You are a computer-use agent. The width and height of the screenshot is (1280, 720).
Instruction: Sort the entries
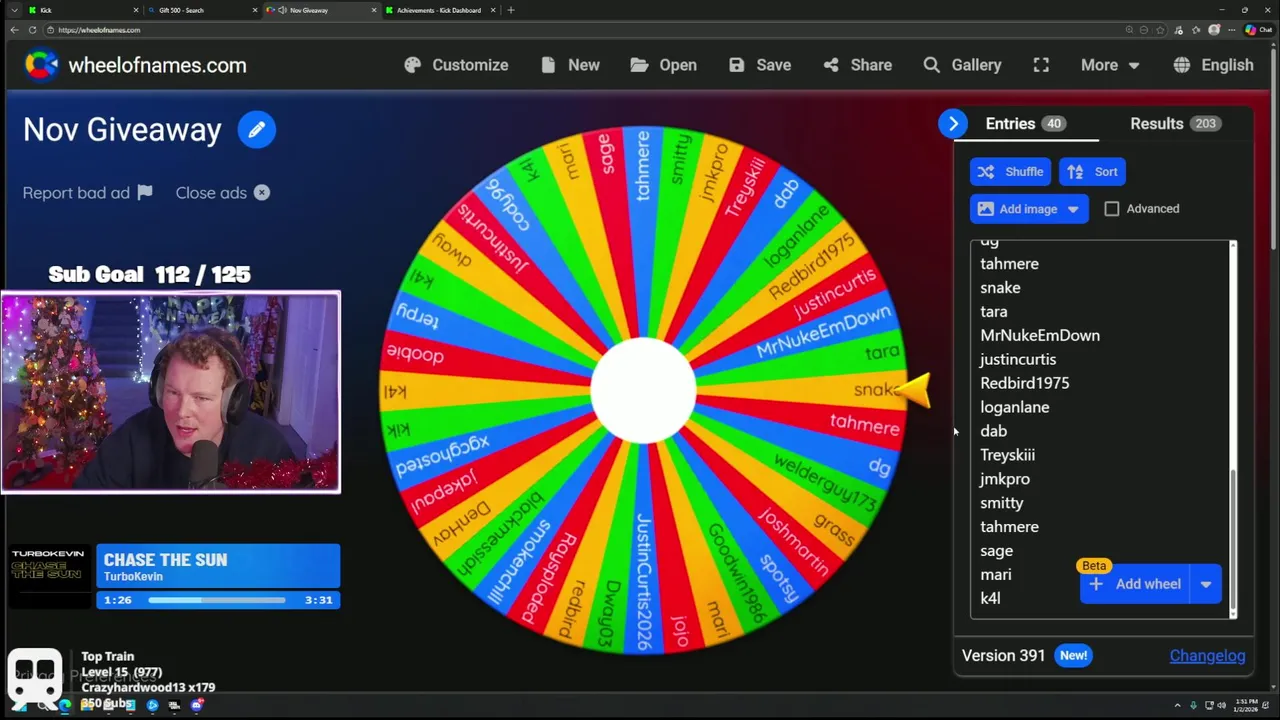click(1093, 172)
